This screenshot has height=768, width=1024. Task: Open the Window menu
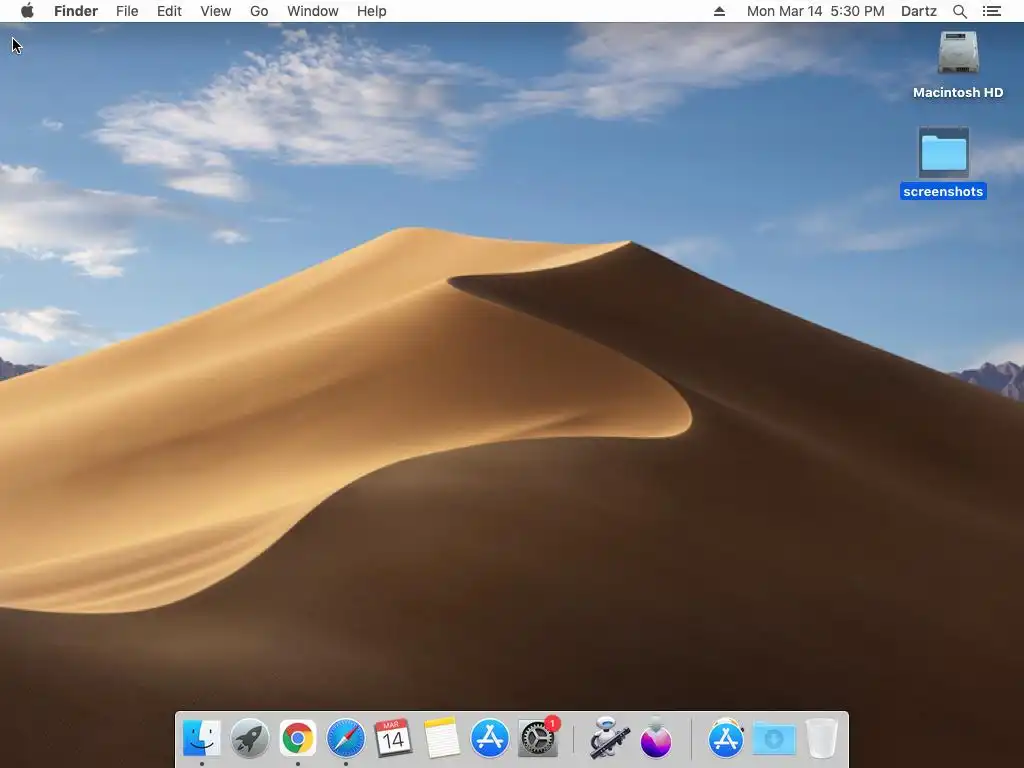[313, 11]
